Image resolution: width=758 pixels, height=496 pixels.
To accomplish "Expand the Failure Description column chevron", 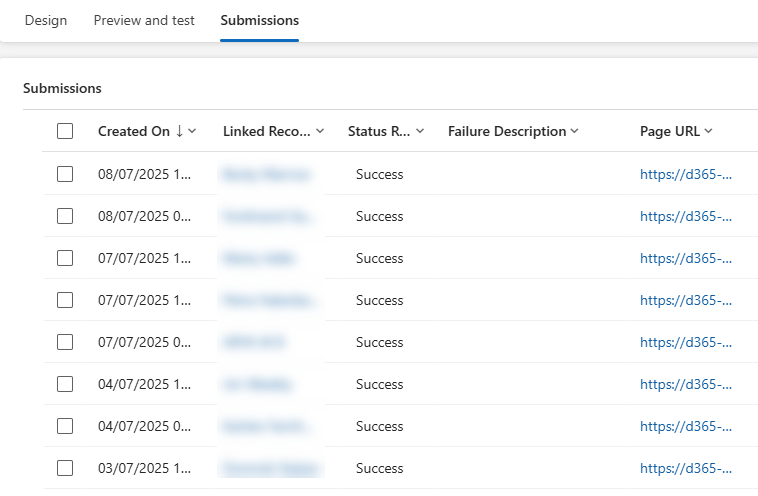I will (575, 131).
